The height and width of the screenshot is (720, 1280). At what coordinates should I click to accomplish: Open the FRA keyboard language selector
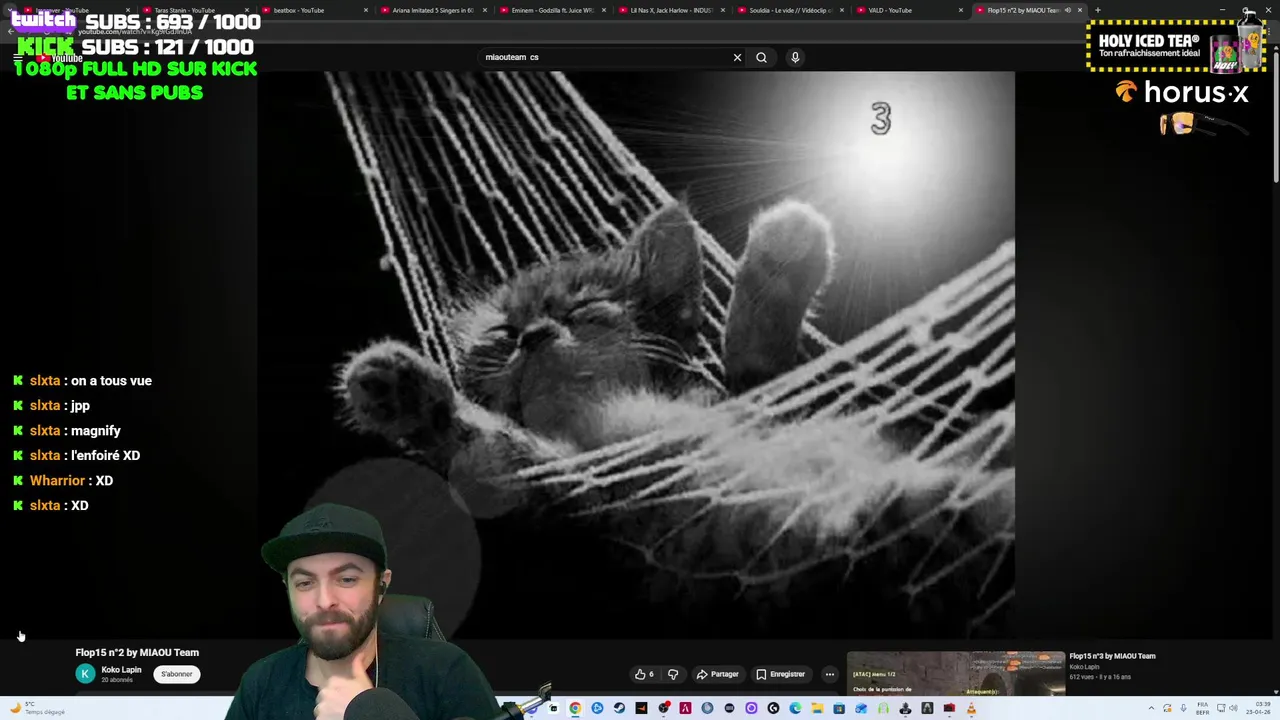pyautogui.click(x=1202, y=708)
